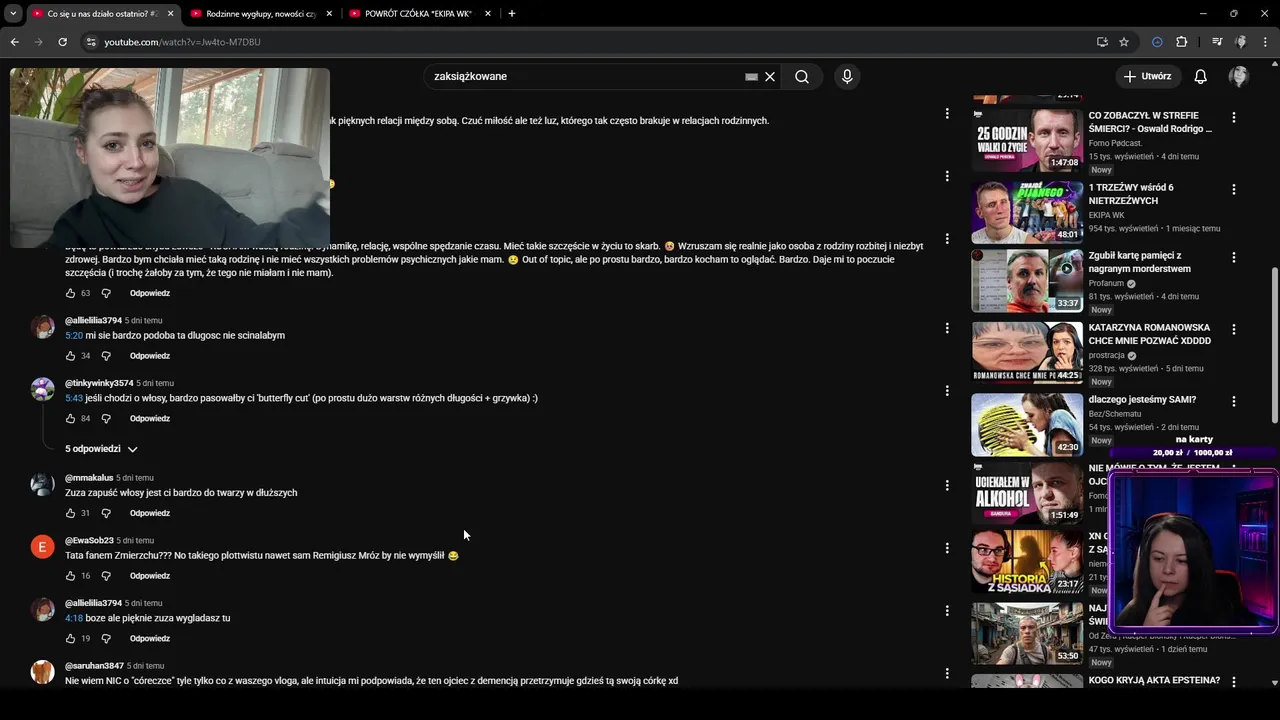The width and height of the screenshot is (1280, 720).
Task: Open '25 godzin walki o życie' thumbnail
Action: click(1027, 140)
